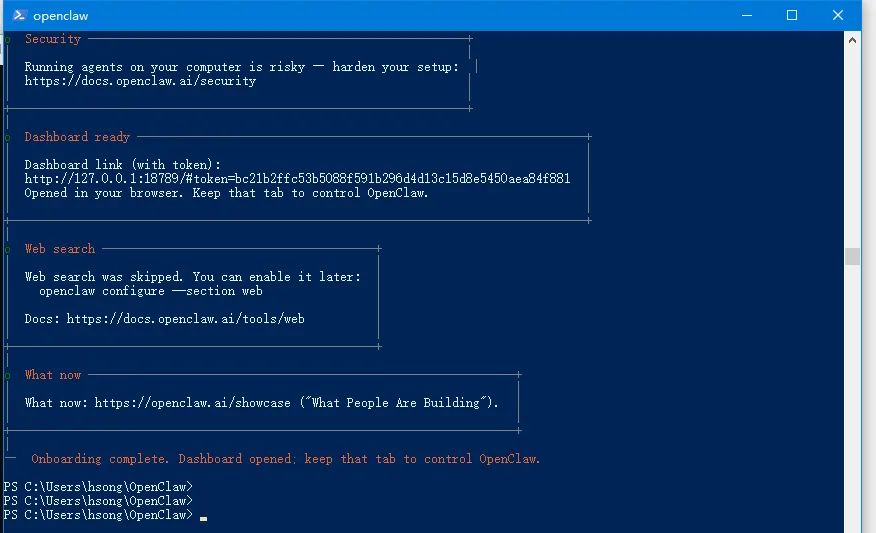Click the first PS C:\Users\hsong\OpenClaw prompt
Viewport: 876px width, 533px height.
click(98, 487)
